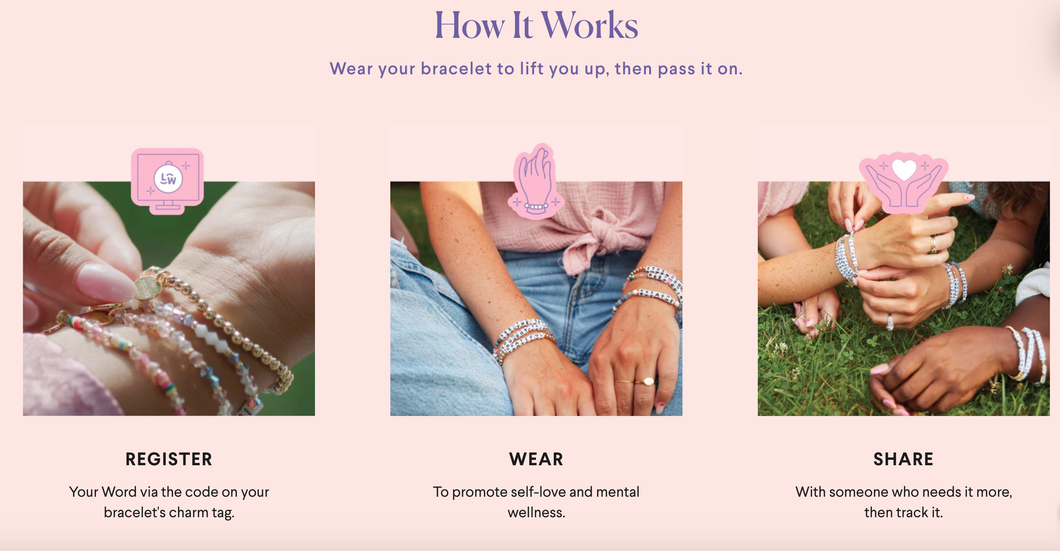Image resolution: width=1060 pixels, height=551 pixels.
Task: Click the WEAR step title
Action: [536, 459]
